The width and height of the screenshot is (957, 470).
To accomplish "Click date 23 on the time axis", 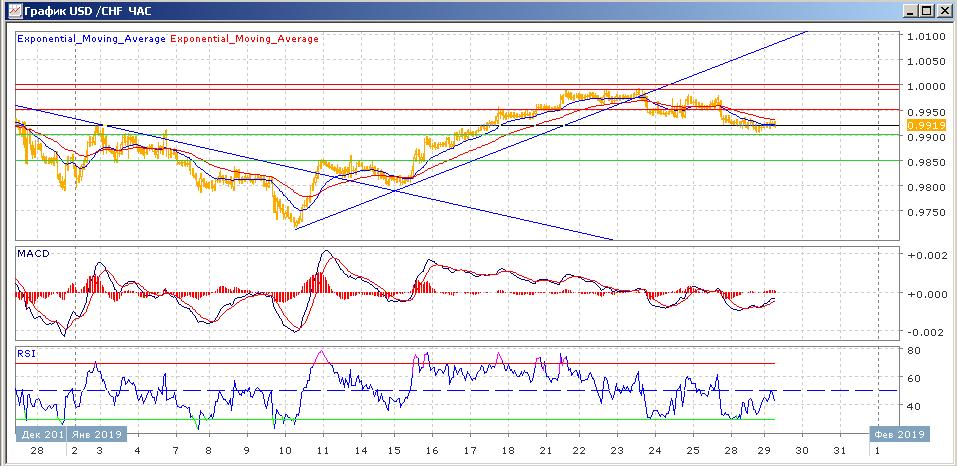I will 617,450.
